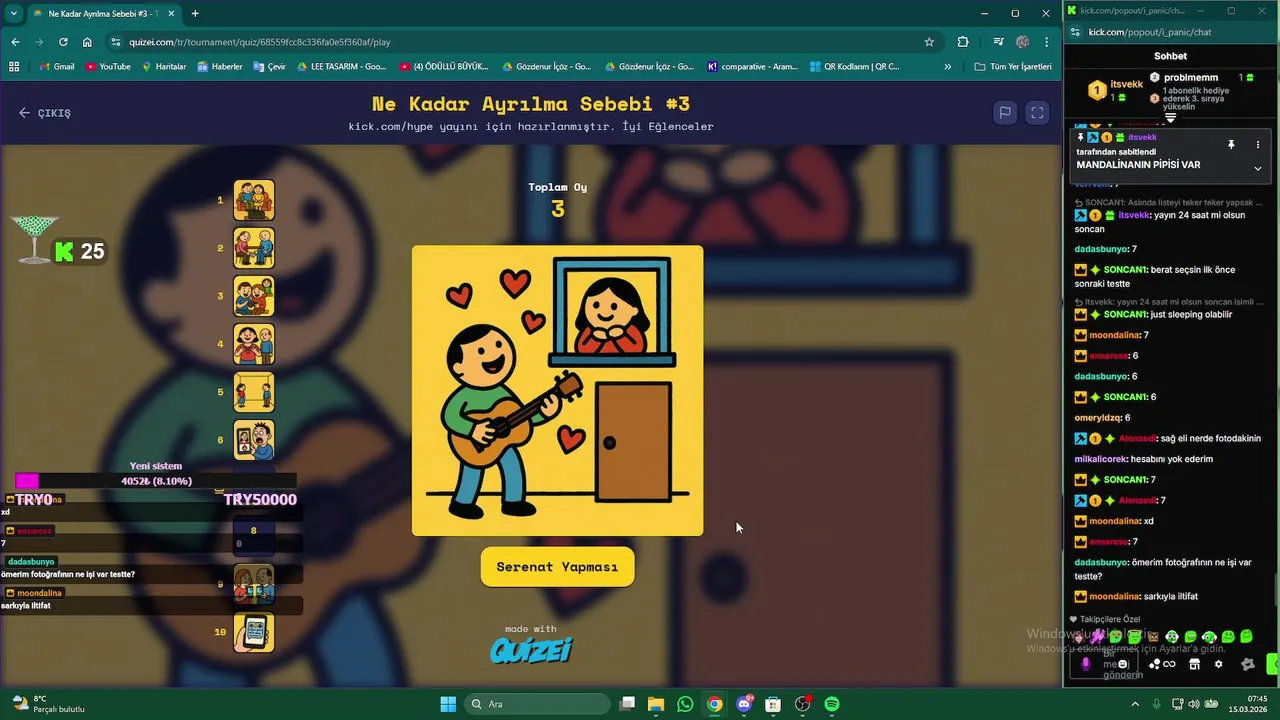Viewport: 1280px width, 720px height.
Task: Open WhatsApp from the taskbar
Action: (685, 704)
